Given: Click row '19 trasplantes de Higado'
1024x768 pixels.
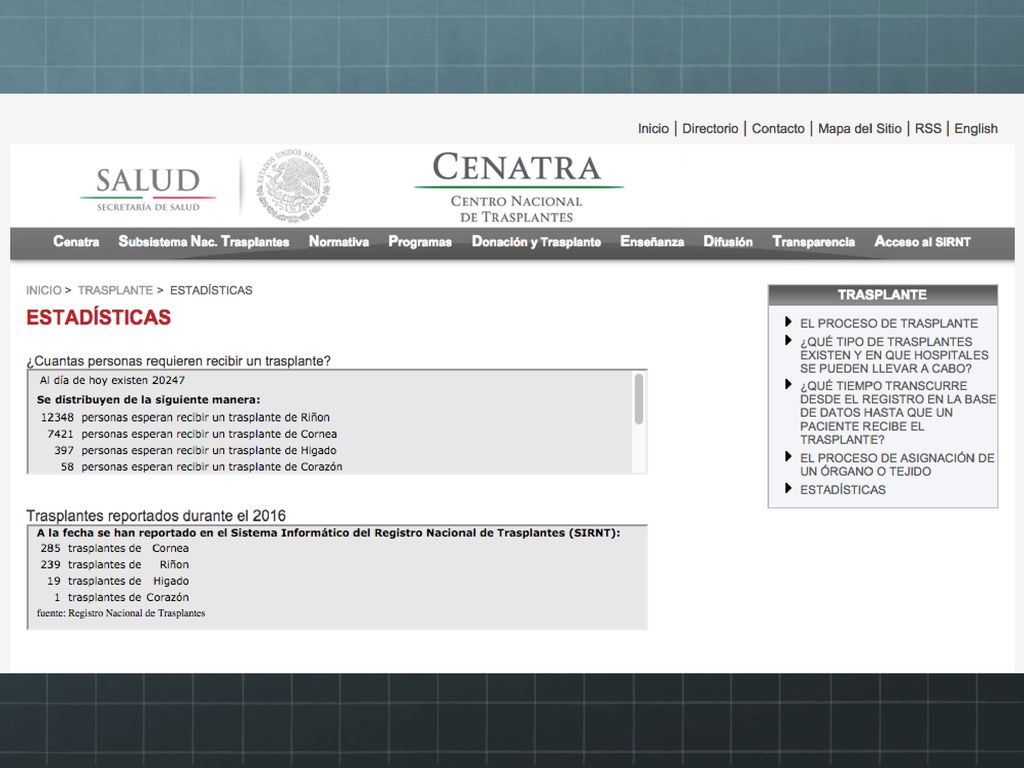Looking at the screenshot, I should pyautogui.click(x=118, y=581).
